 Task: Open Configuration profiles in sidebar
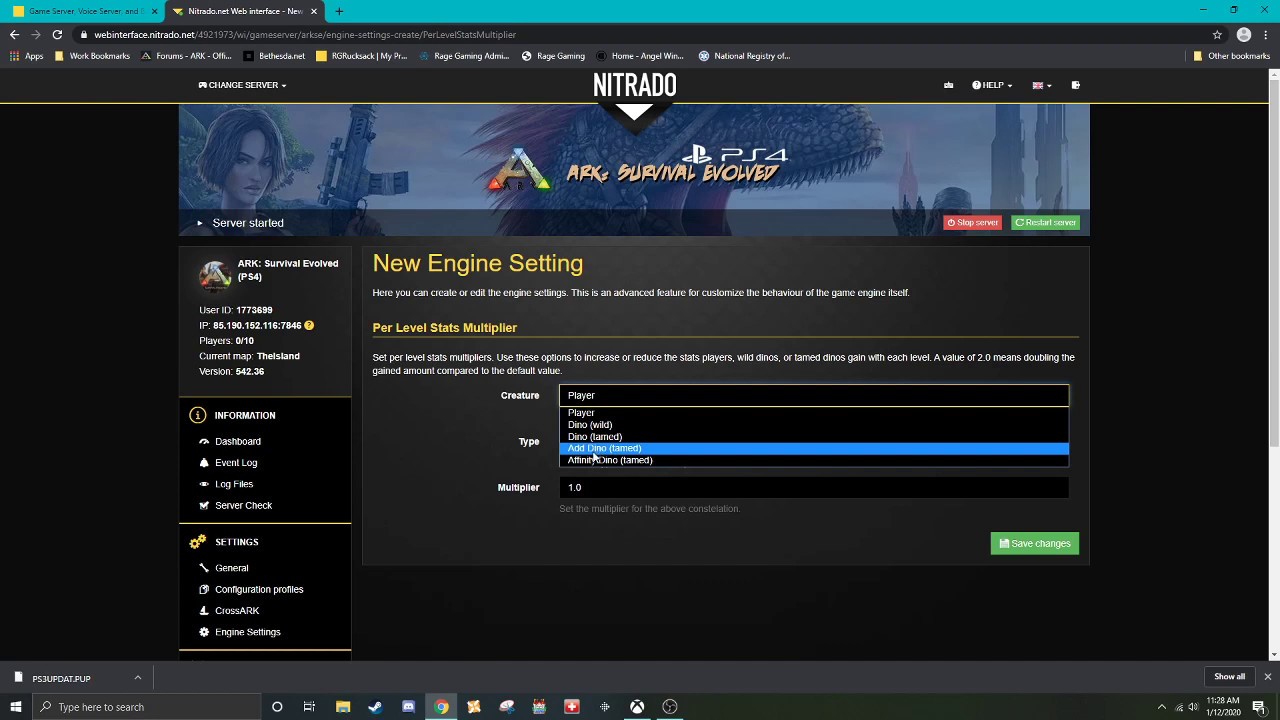click(259, 589)
